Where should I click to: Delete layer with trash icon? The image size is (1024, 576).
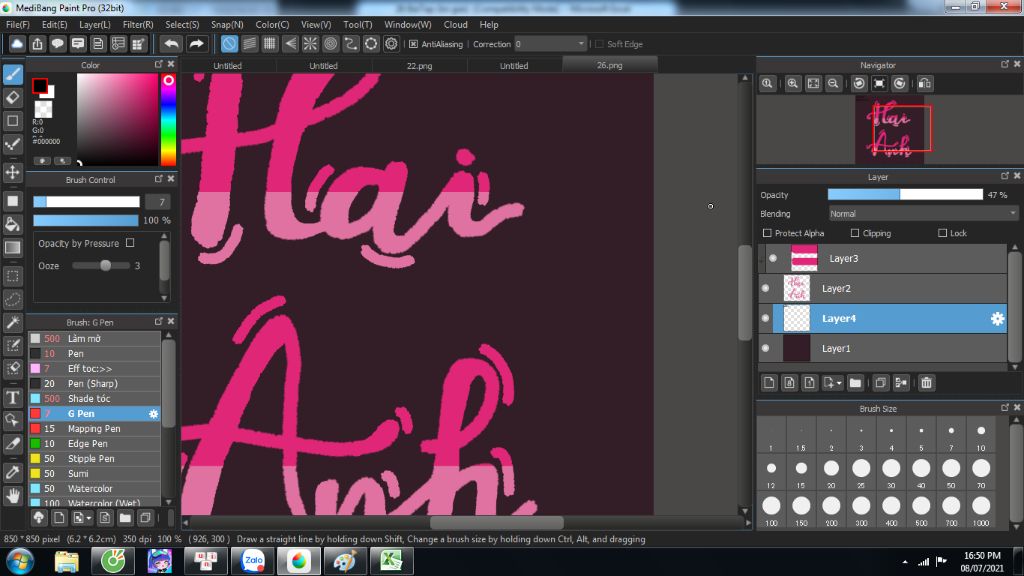[x=926, y=383]
